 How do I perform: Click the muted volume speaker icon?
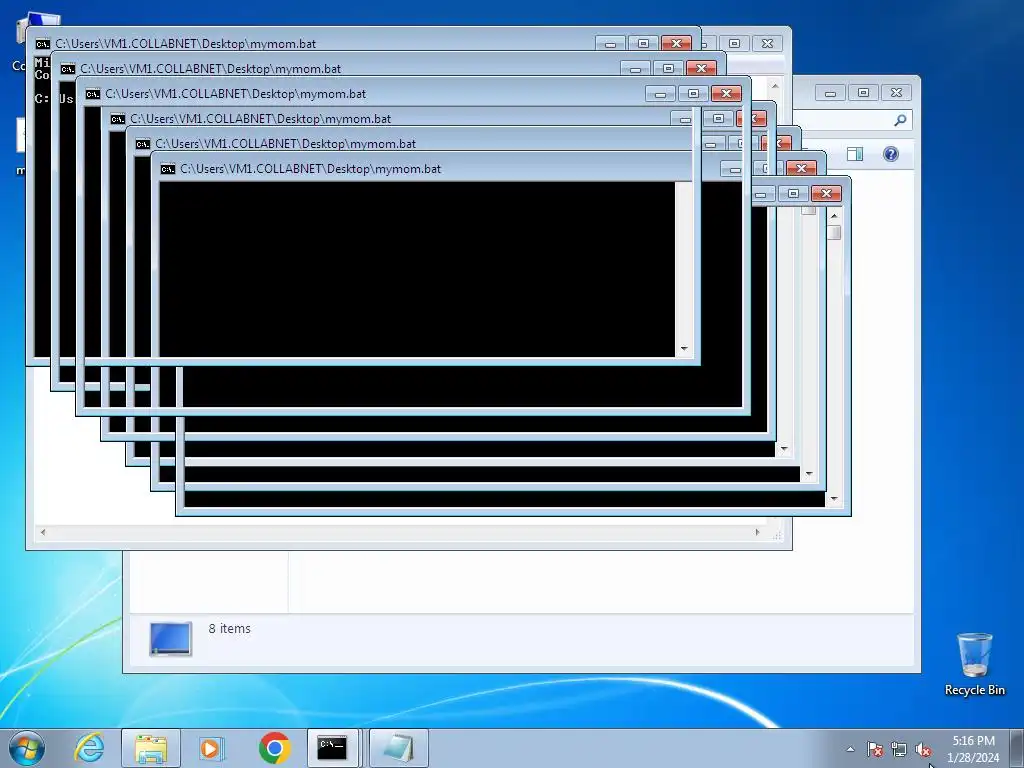coord(923,749)
